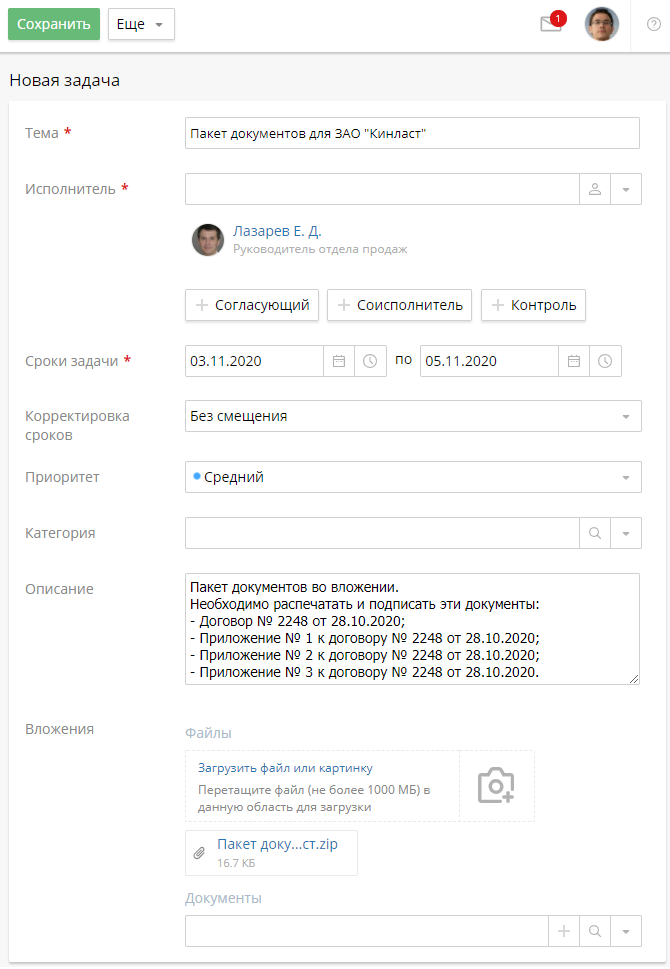This screenshot has height=969, width=670.
Task: Add a Согласующий to the task
Action: tap(252, 305)
